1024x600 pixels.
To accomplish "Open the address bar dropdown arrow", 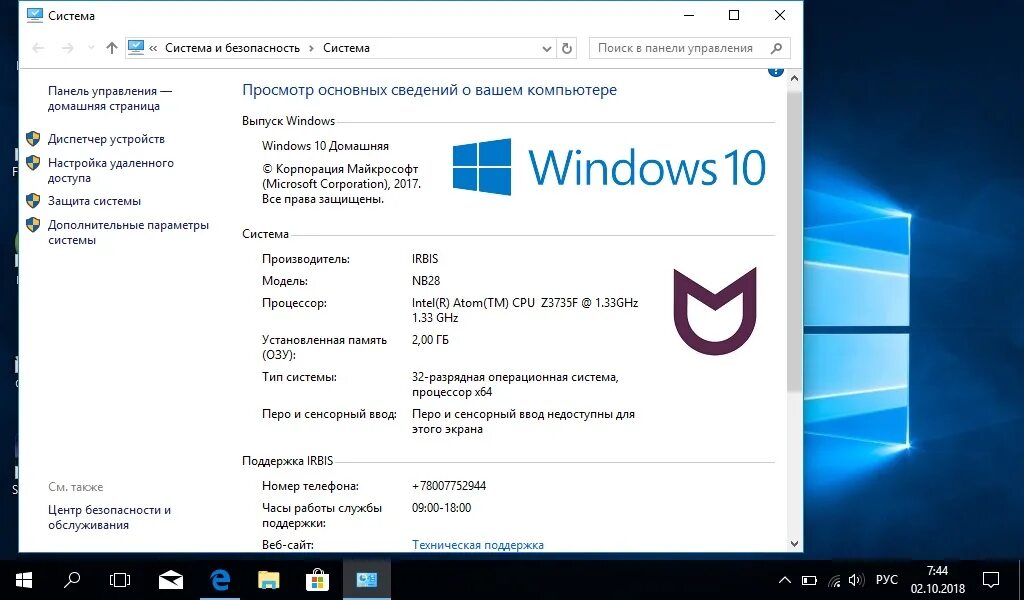I will [x=546, y=48].
